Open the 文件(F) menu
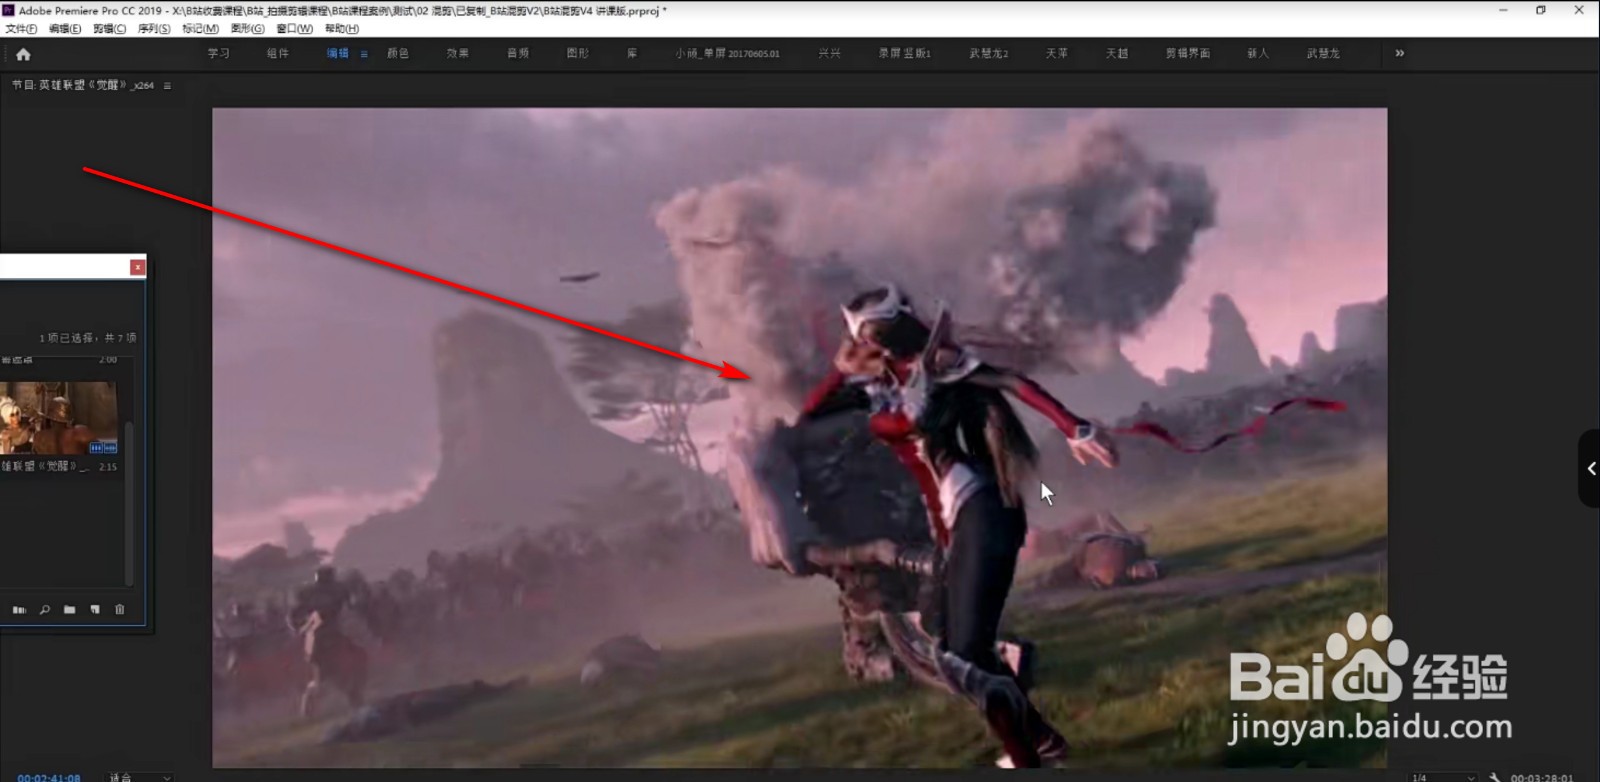Screen dimensions: 1600x782 (x=21, y=29)
